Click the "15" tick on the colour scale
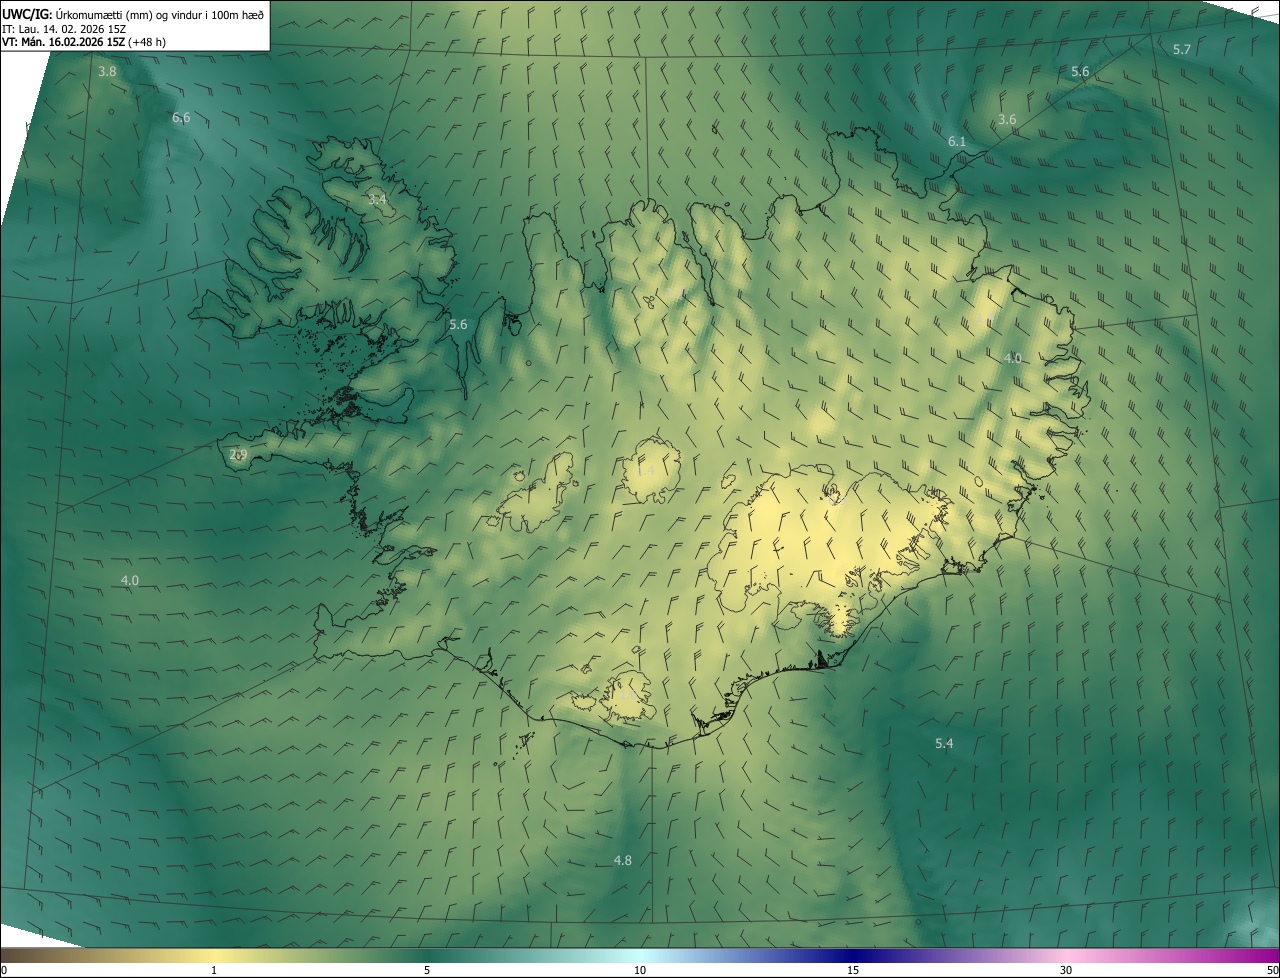 pyautogui.click(x=853, y=970)
